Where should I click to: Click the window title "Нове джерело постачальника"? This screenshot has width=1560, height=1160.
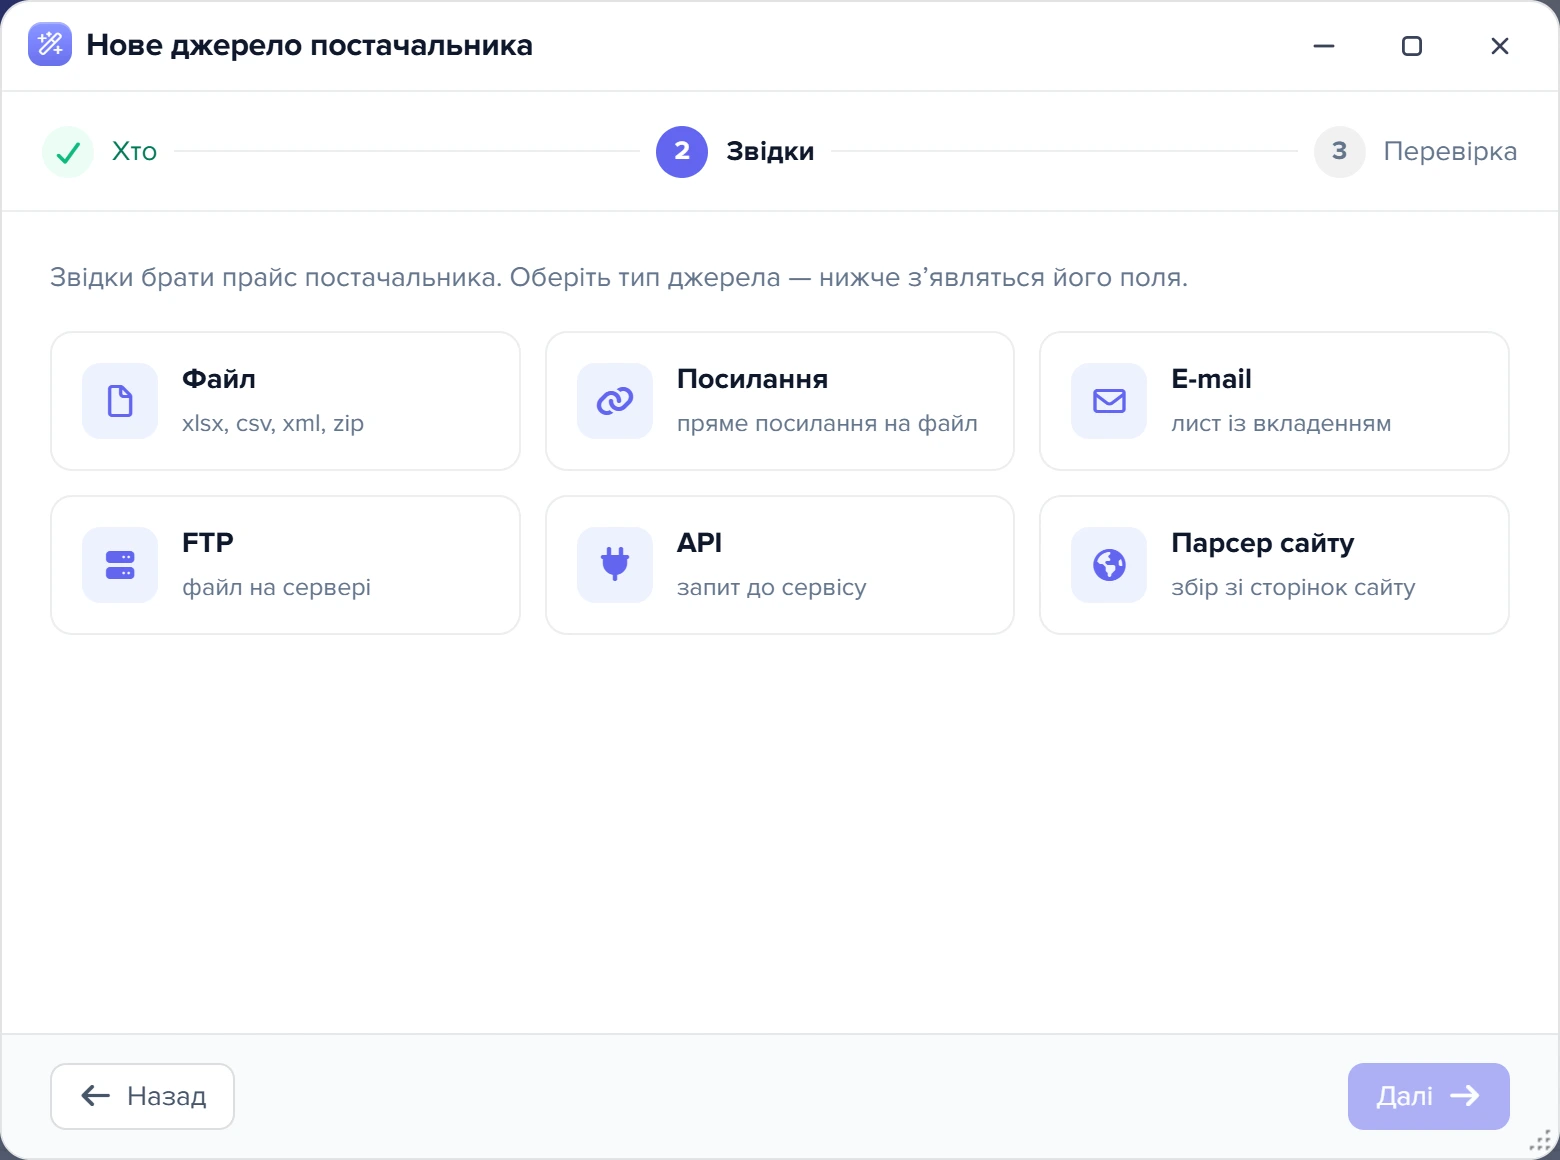click(x=310, y=45)
